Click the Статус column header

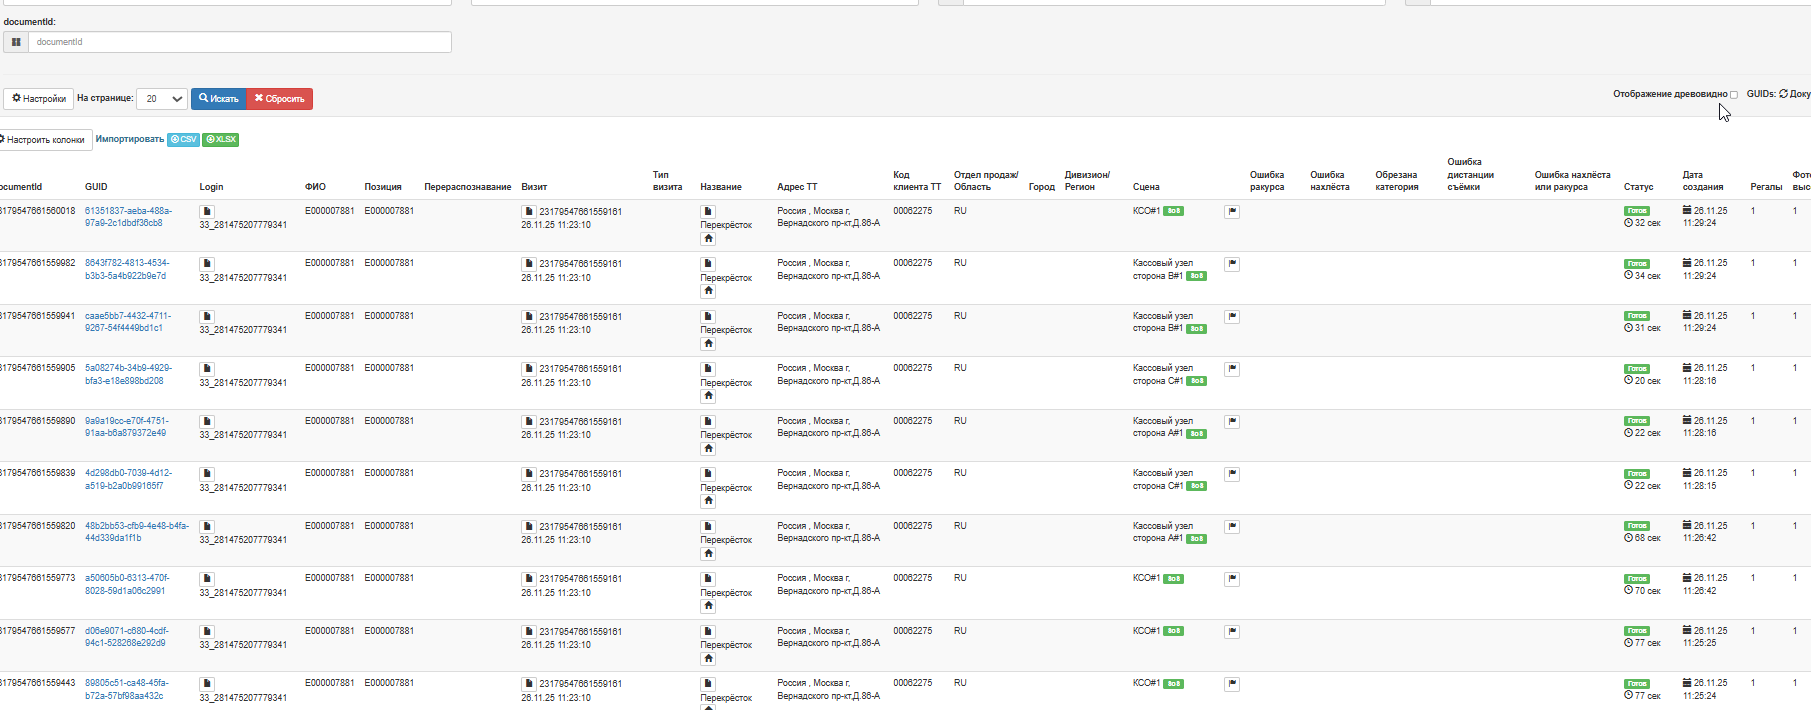pos(1638,187)
